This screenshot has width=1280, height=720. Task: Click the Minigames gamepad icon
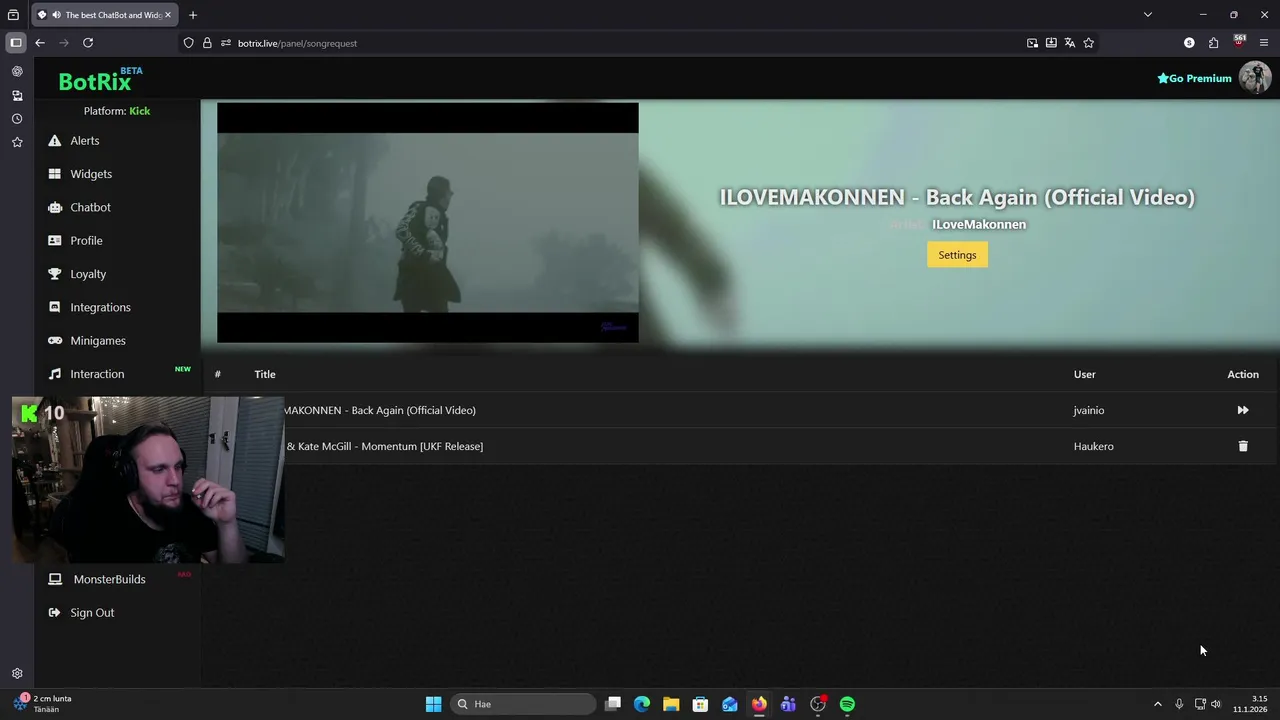tap(54, 341)
